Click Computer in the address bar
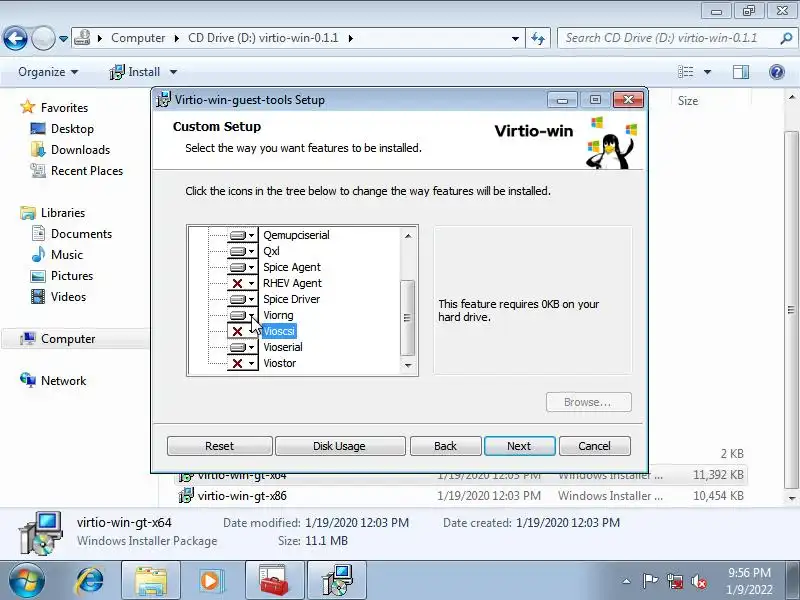Image resolution: width=800 pixels, height=600 pixels. pos(138,38)
